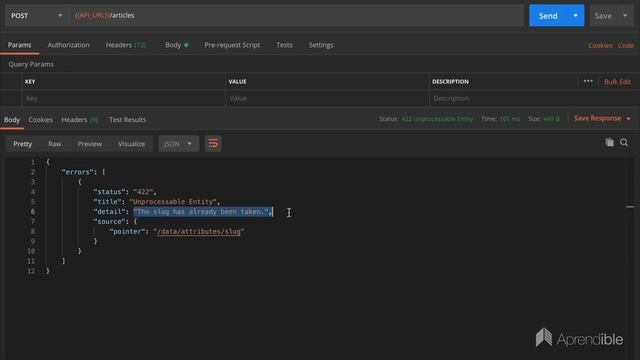The image size is (640, 360).
Task: Switch to Visualize response view
Action: click(131, 144)
